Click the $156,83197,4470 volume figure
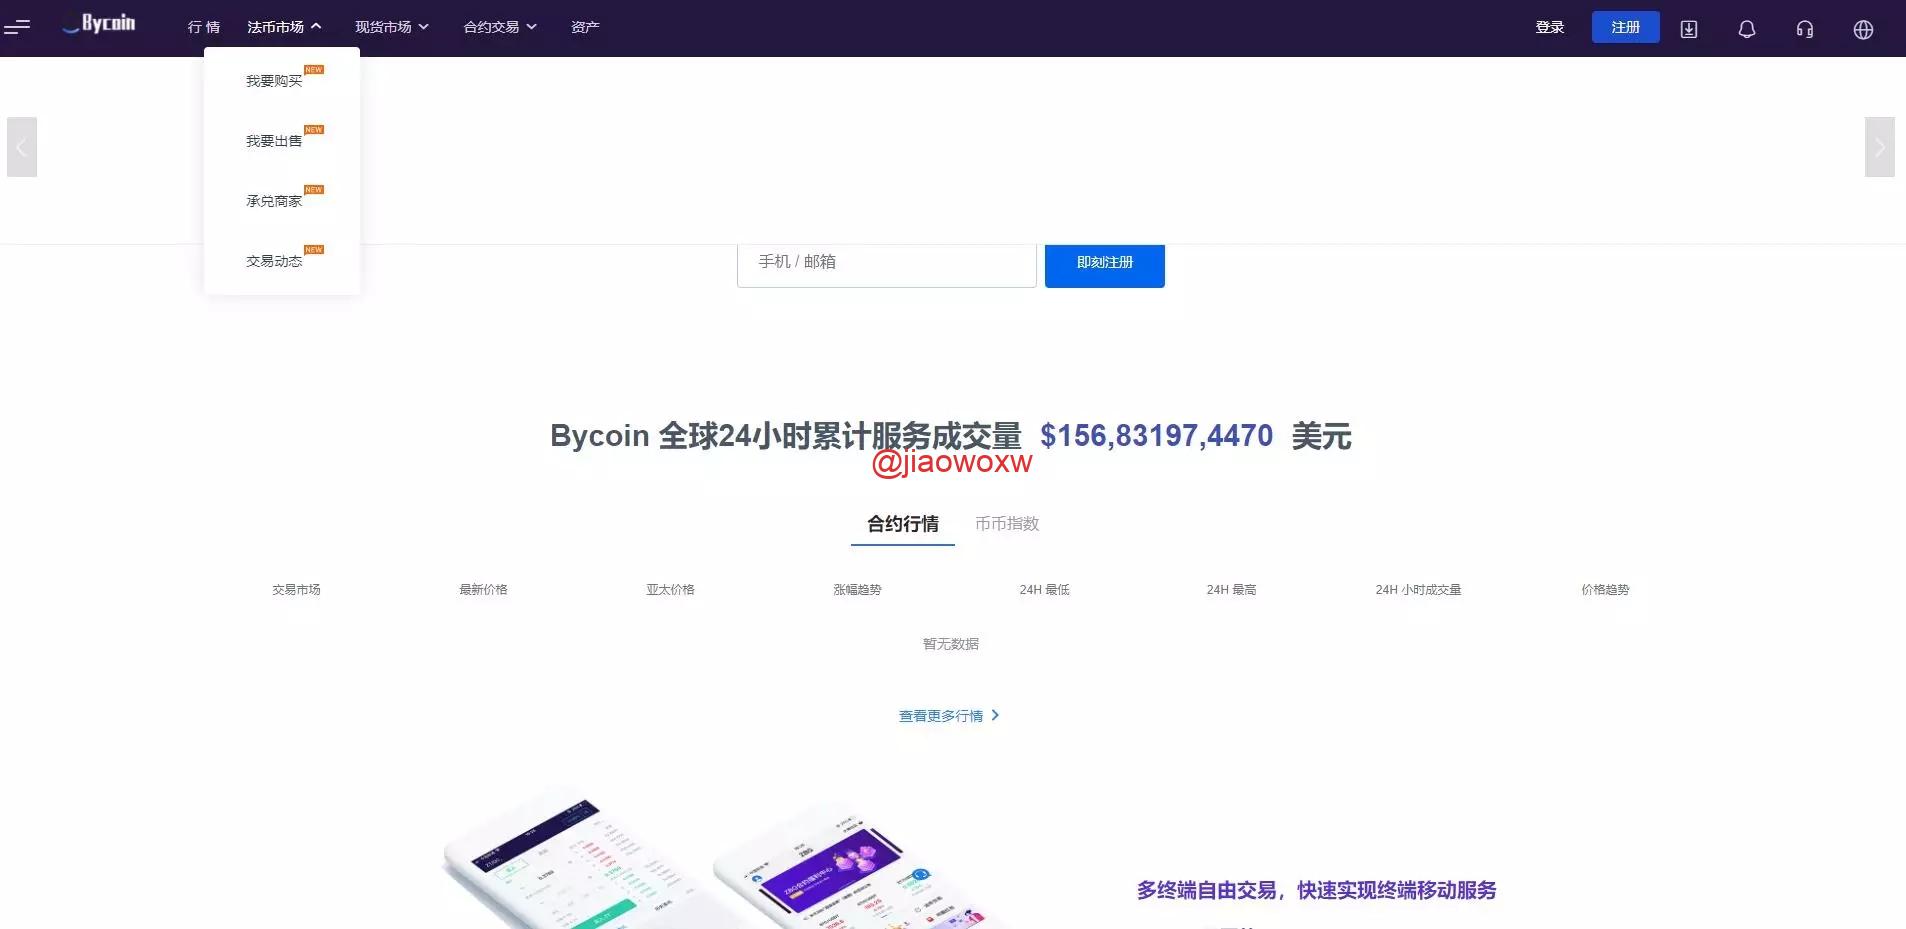 point(1157,436)
